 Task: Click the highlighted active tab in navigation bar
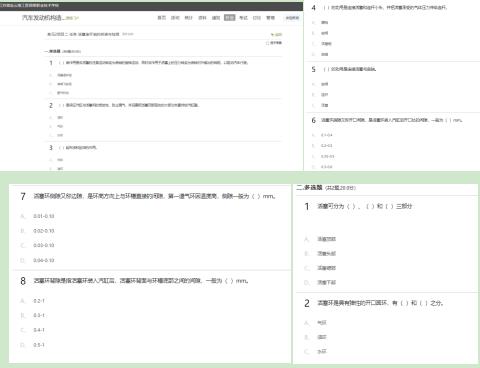pos(229,18)
